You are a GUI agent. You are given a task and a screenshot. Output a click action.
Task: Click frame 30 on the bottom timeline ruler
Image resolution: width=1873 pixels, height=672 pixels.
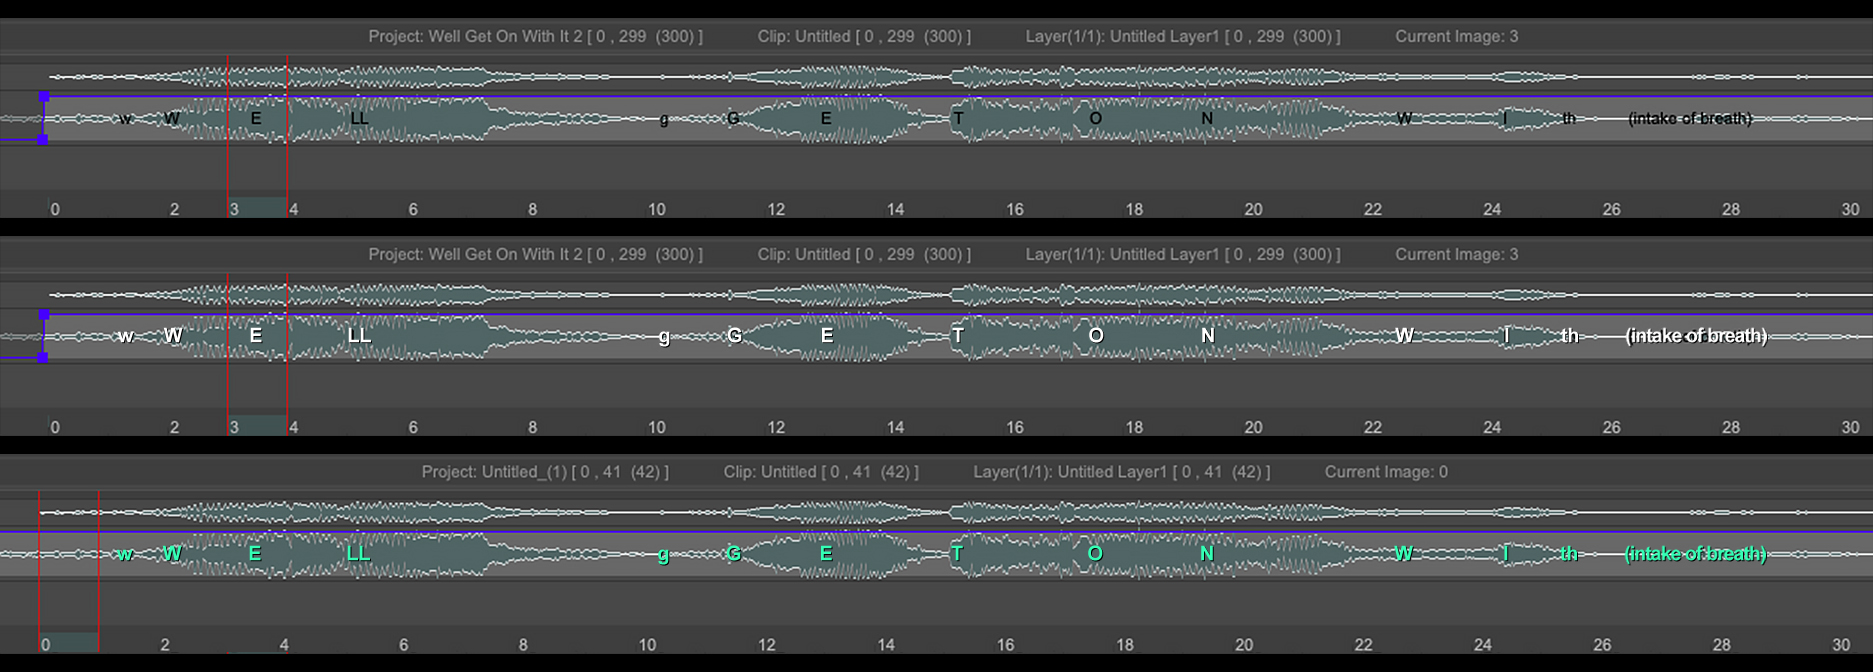(x=1841, y=645)
